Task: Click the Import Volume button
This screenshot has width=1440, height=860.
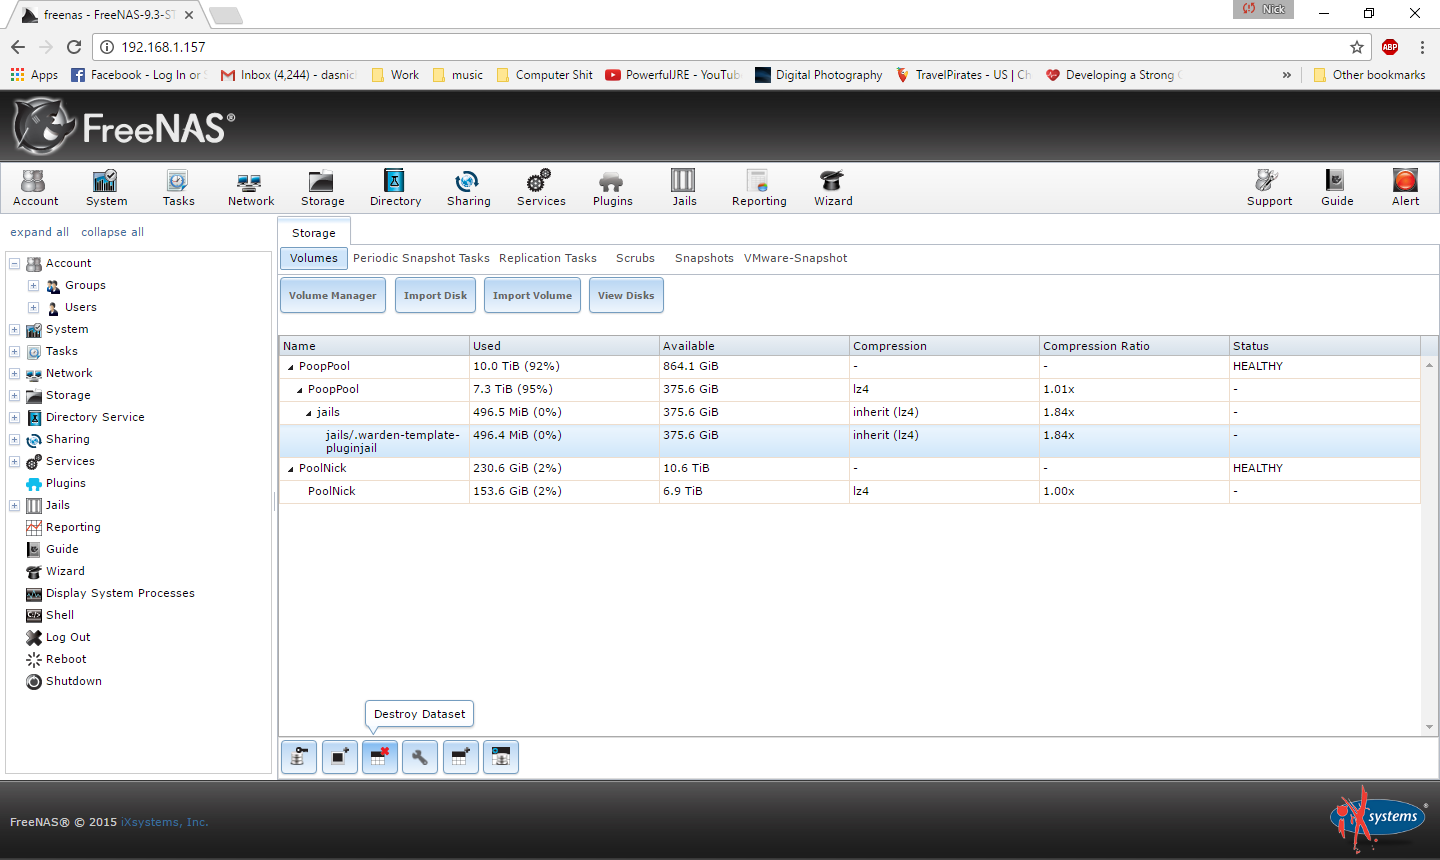Action: point(532,295)
